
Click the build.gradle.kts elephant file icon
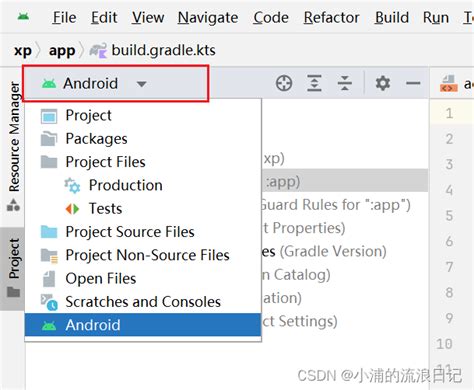[98, 51]
